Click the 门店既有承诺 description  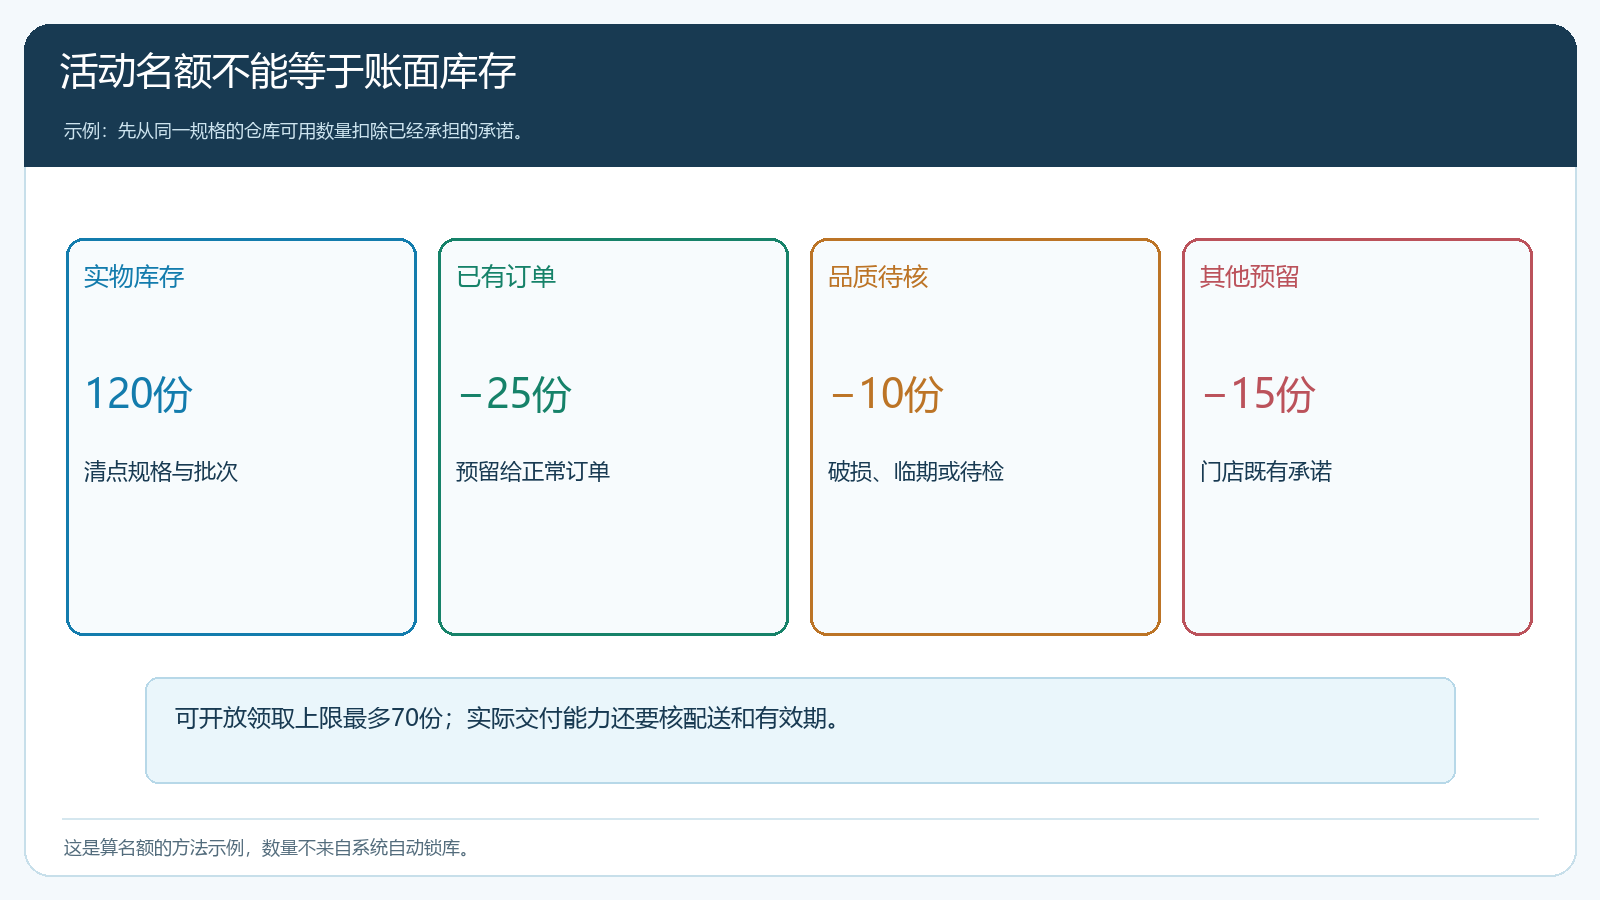pos(1266,472)
